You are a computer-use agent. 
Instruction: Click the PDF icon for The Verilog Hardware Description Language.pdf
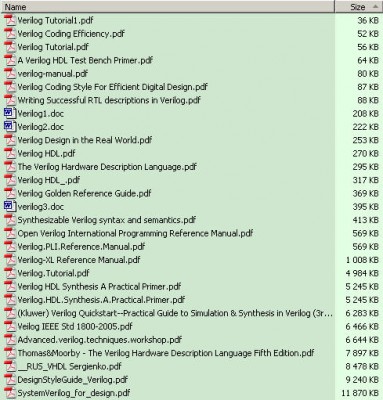tap(10, 167)
